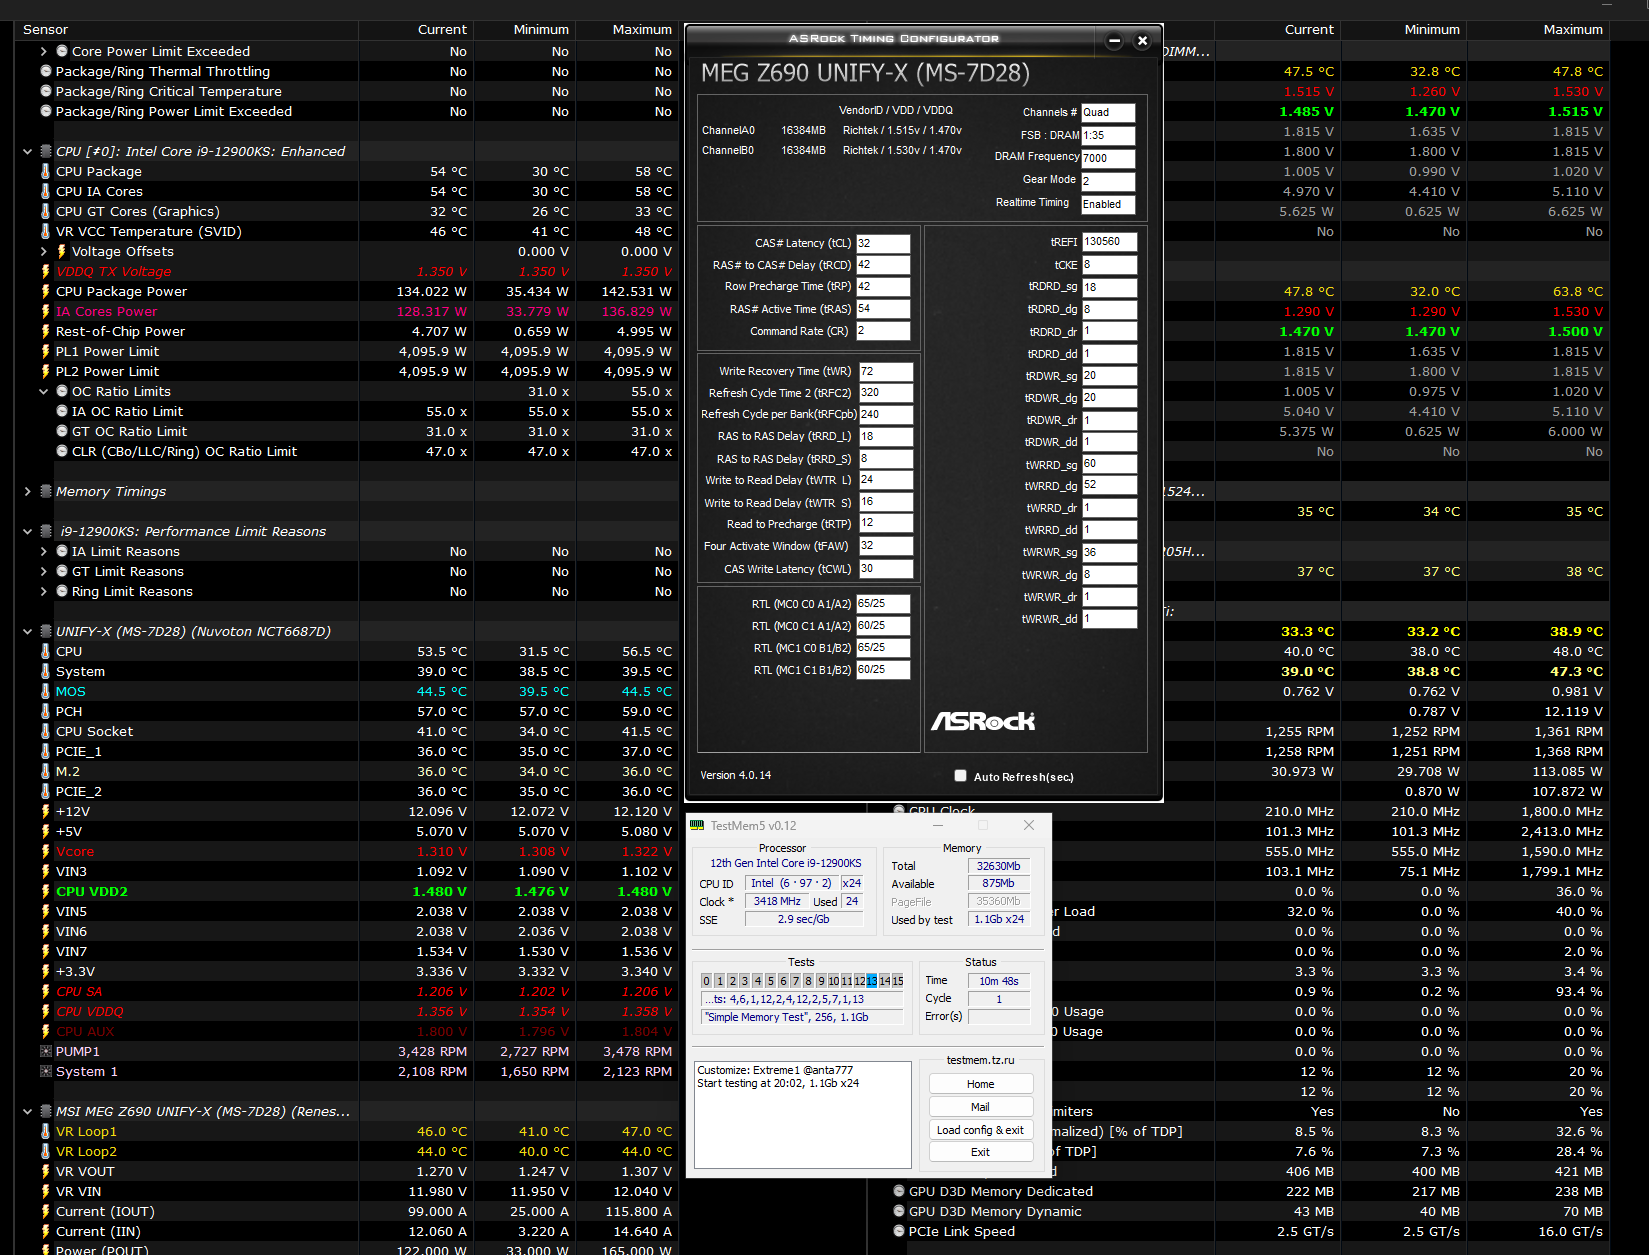
Task: Select highlighted test number 13 in TestMem5
Action: [872, 981]
